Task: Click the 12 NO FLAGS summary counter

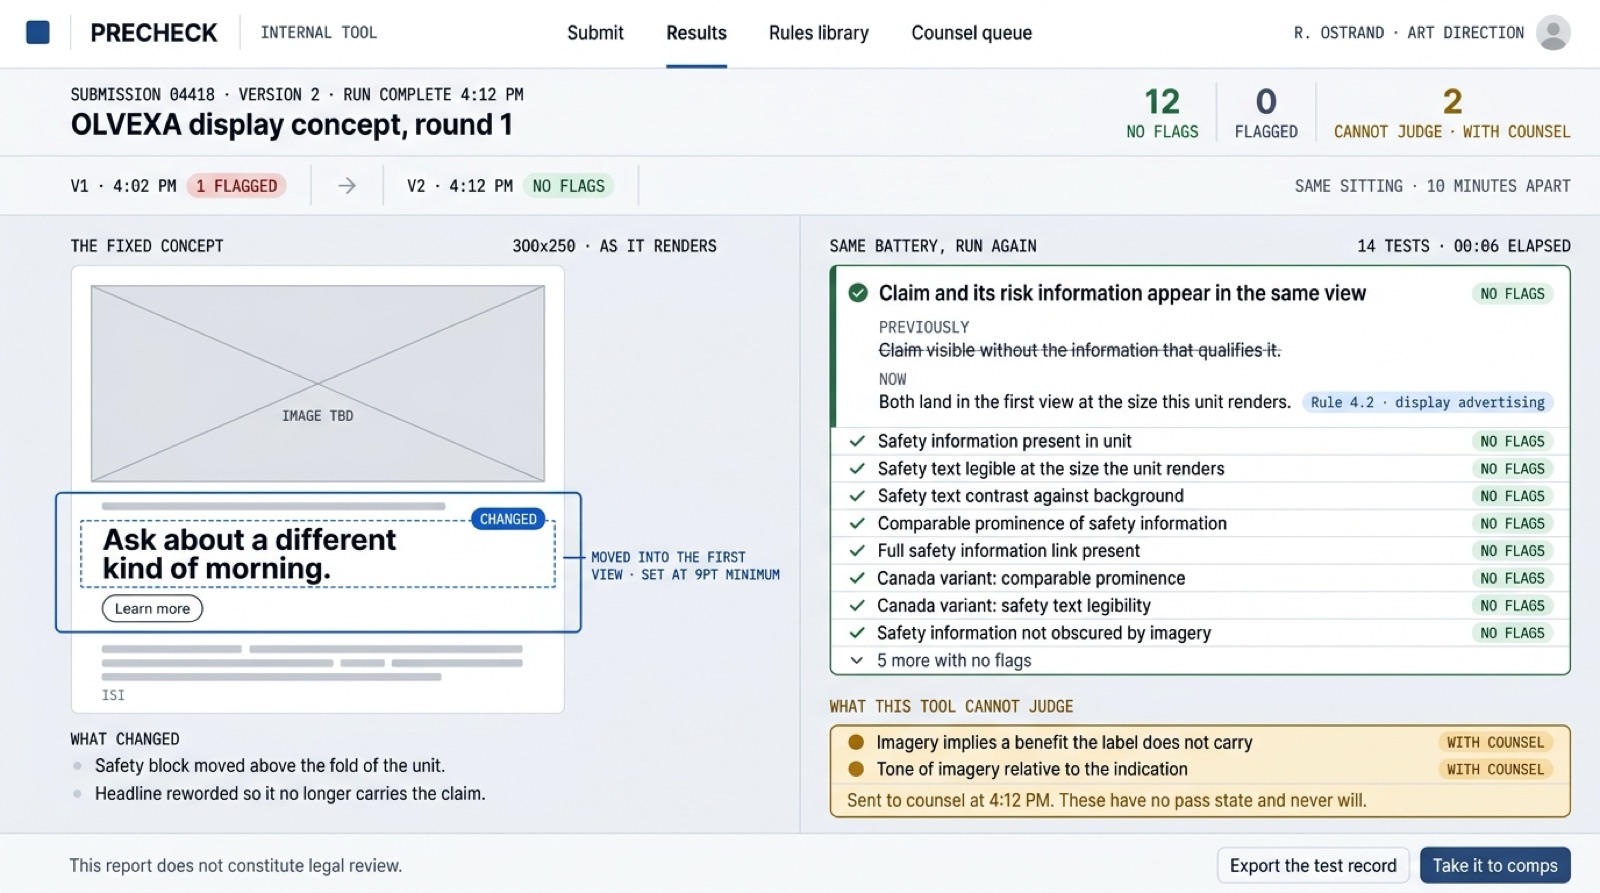Action: coord(1162,112)
